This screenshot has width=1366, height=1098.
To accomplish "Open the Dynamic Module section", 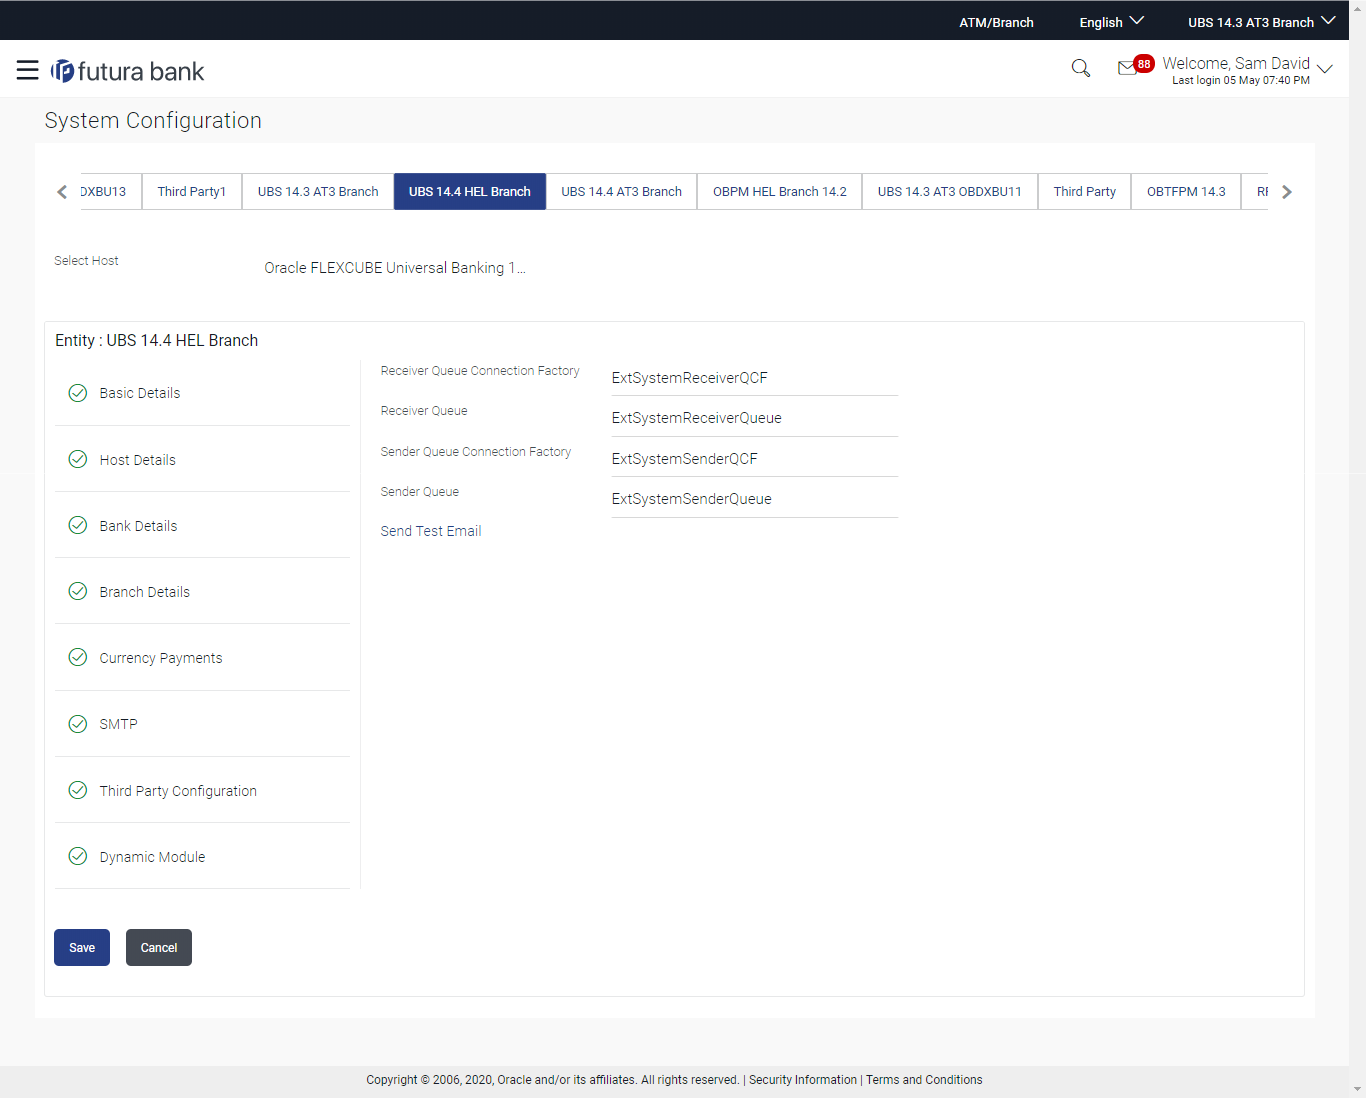I will pyautogui.click(x=202, y=856).
